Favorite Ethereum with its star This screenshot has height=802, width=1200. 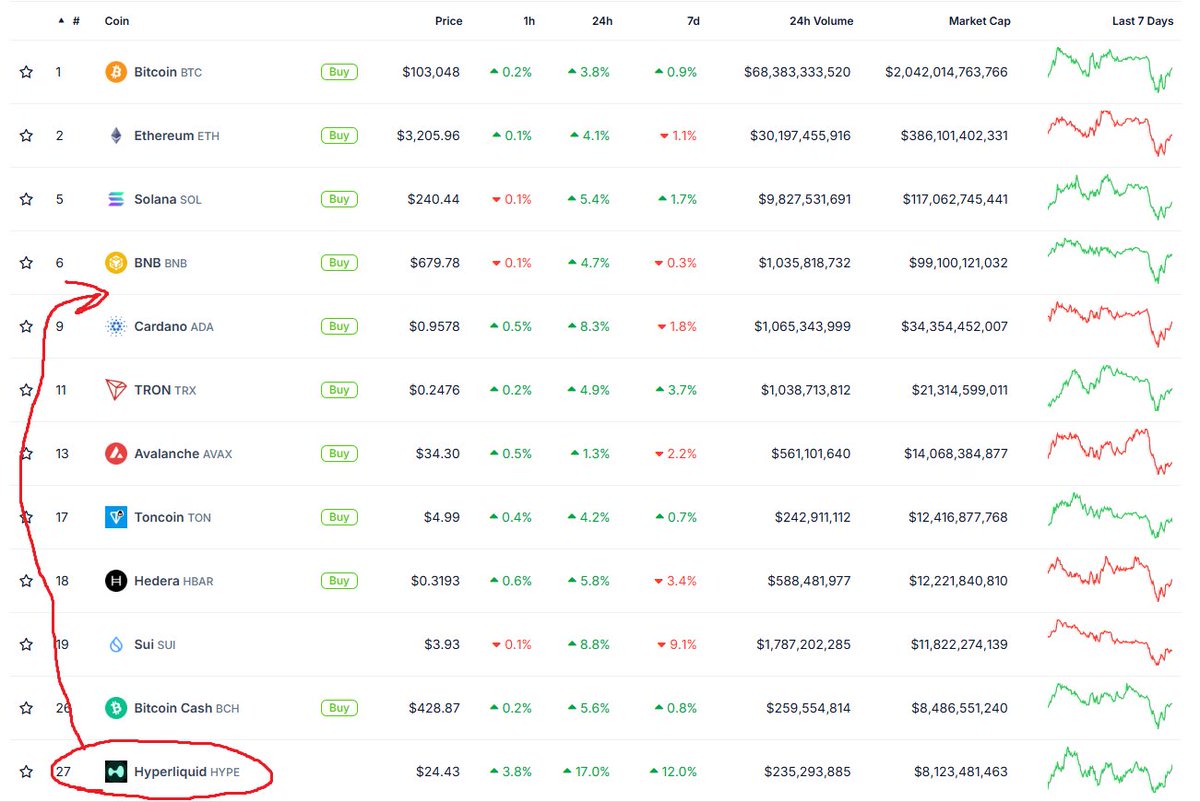(x=26, y=136)
